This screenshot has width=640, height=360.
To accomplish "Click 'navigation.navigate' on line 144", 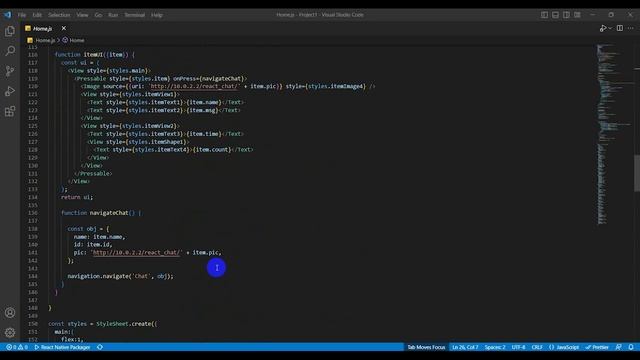I will tap(98, 276).
